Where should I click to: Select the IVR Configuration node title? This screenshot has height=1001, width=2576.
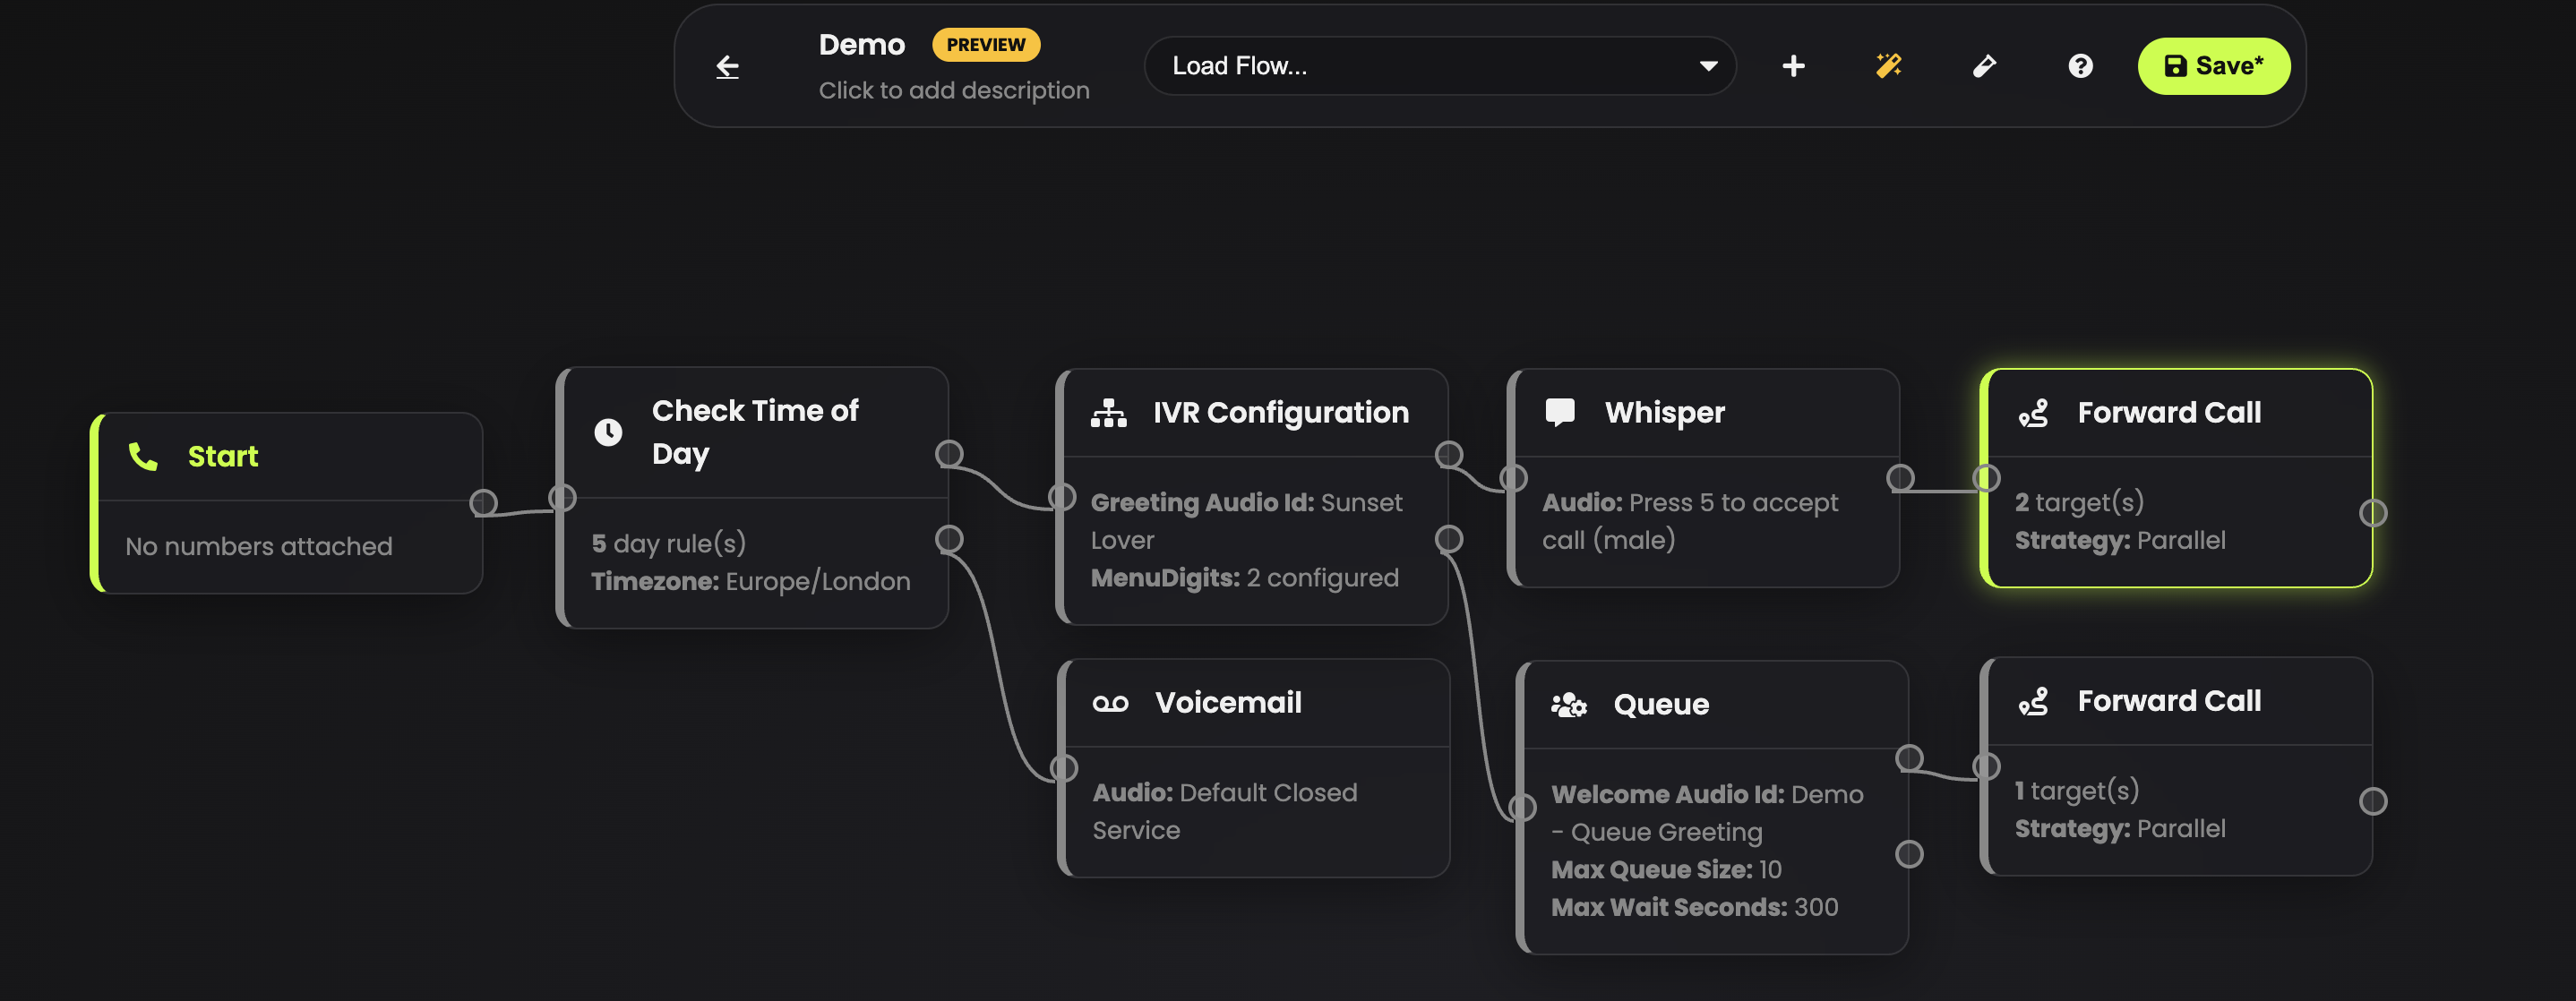[x=1281, y=412]
